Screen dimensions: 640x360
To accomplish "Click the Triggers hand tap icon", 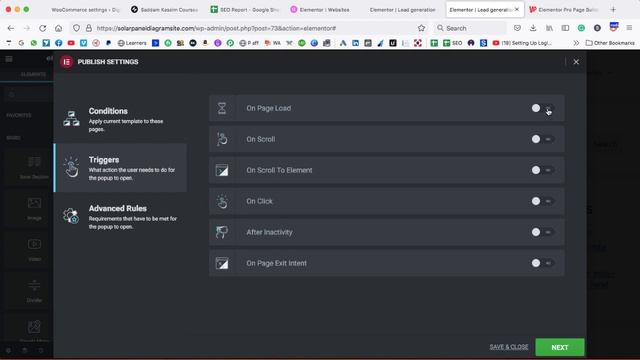I will pos(71,167).
